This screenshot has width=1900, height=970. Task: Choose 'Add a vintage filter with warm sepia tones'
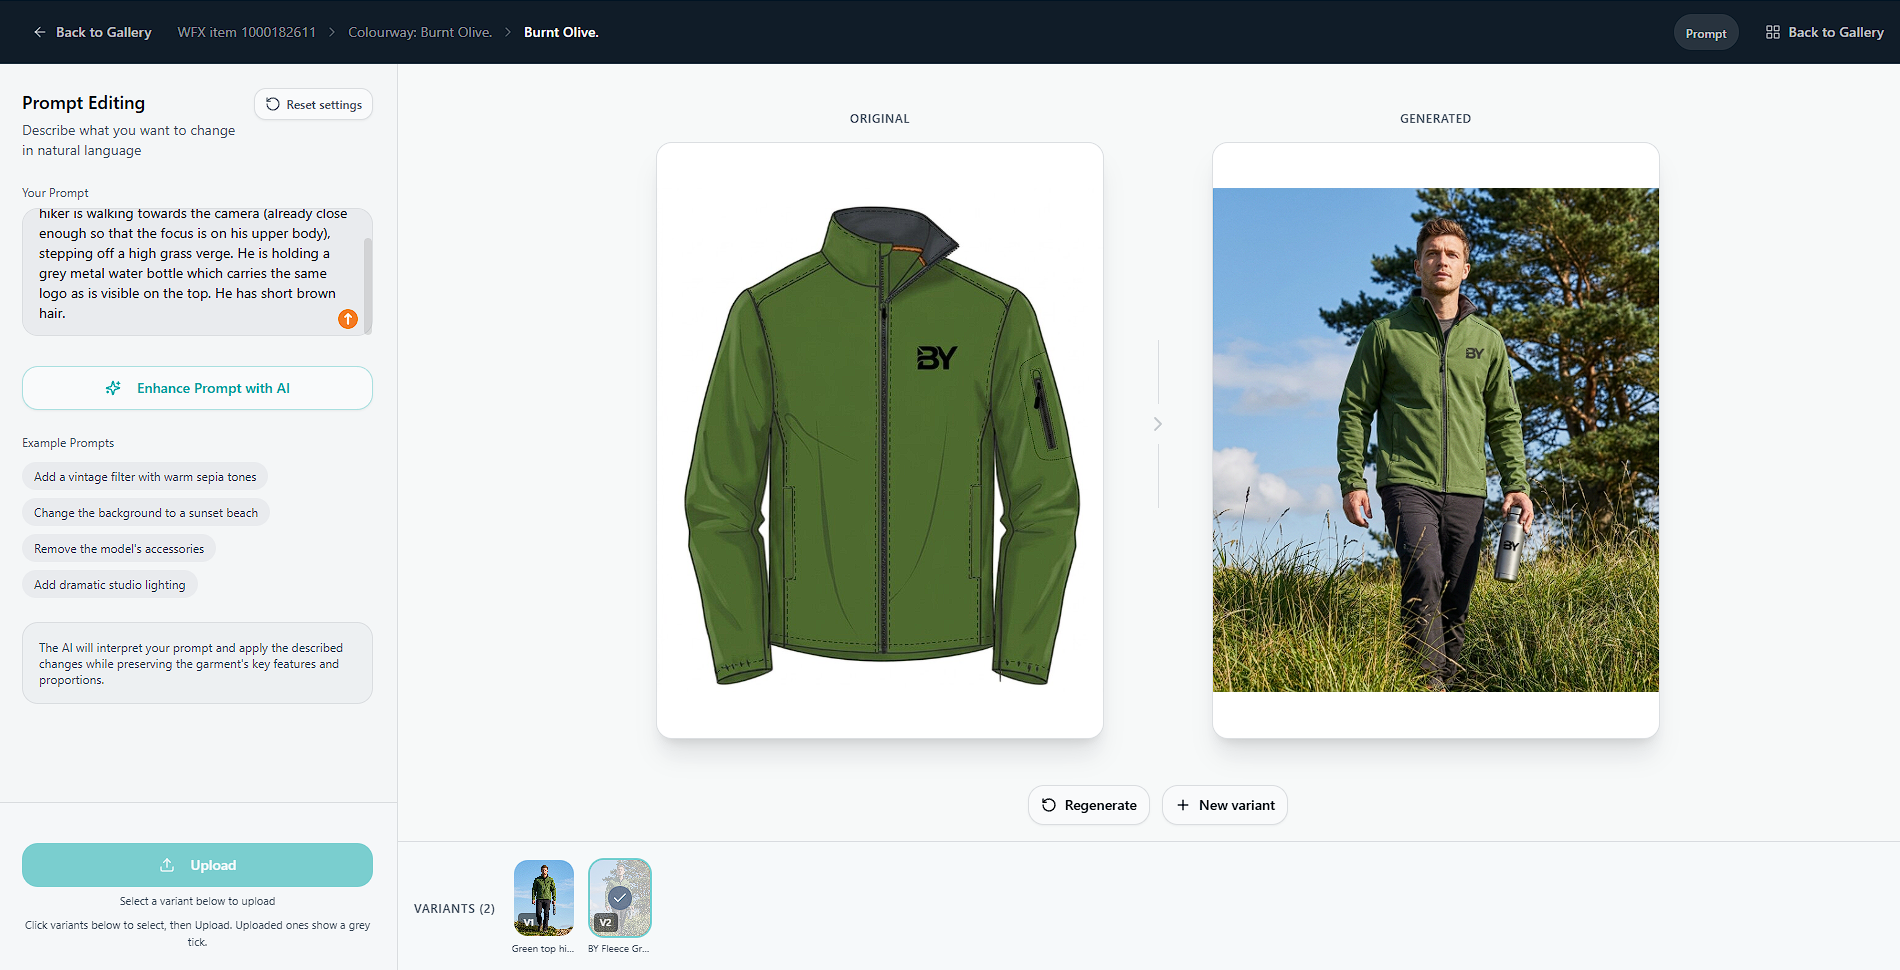pyautogui.click(x=145, y=477)
